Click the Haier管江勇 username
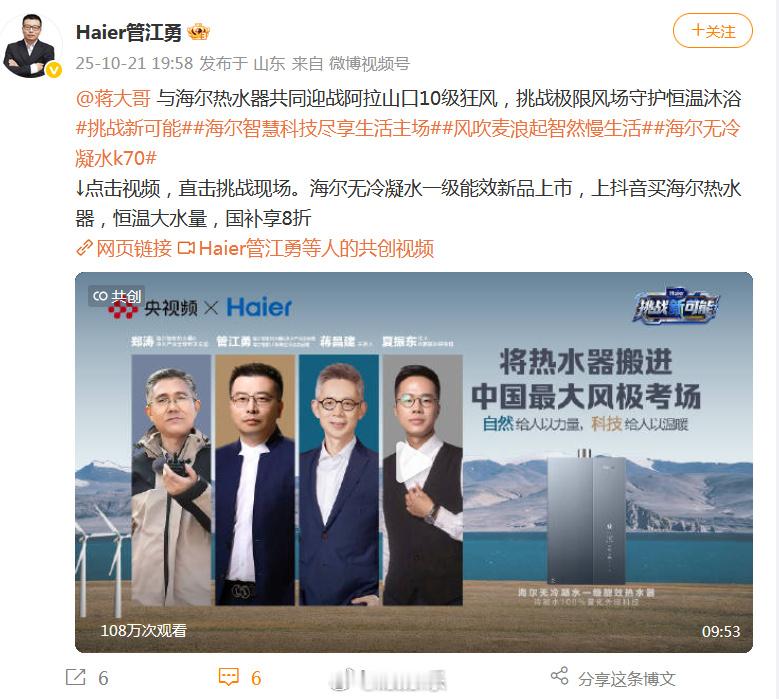This screenshot has height=699, width=779. pyautogui.click(x=128, y=32)
